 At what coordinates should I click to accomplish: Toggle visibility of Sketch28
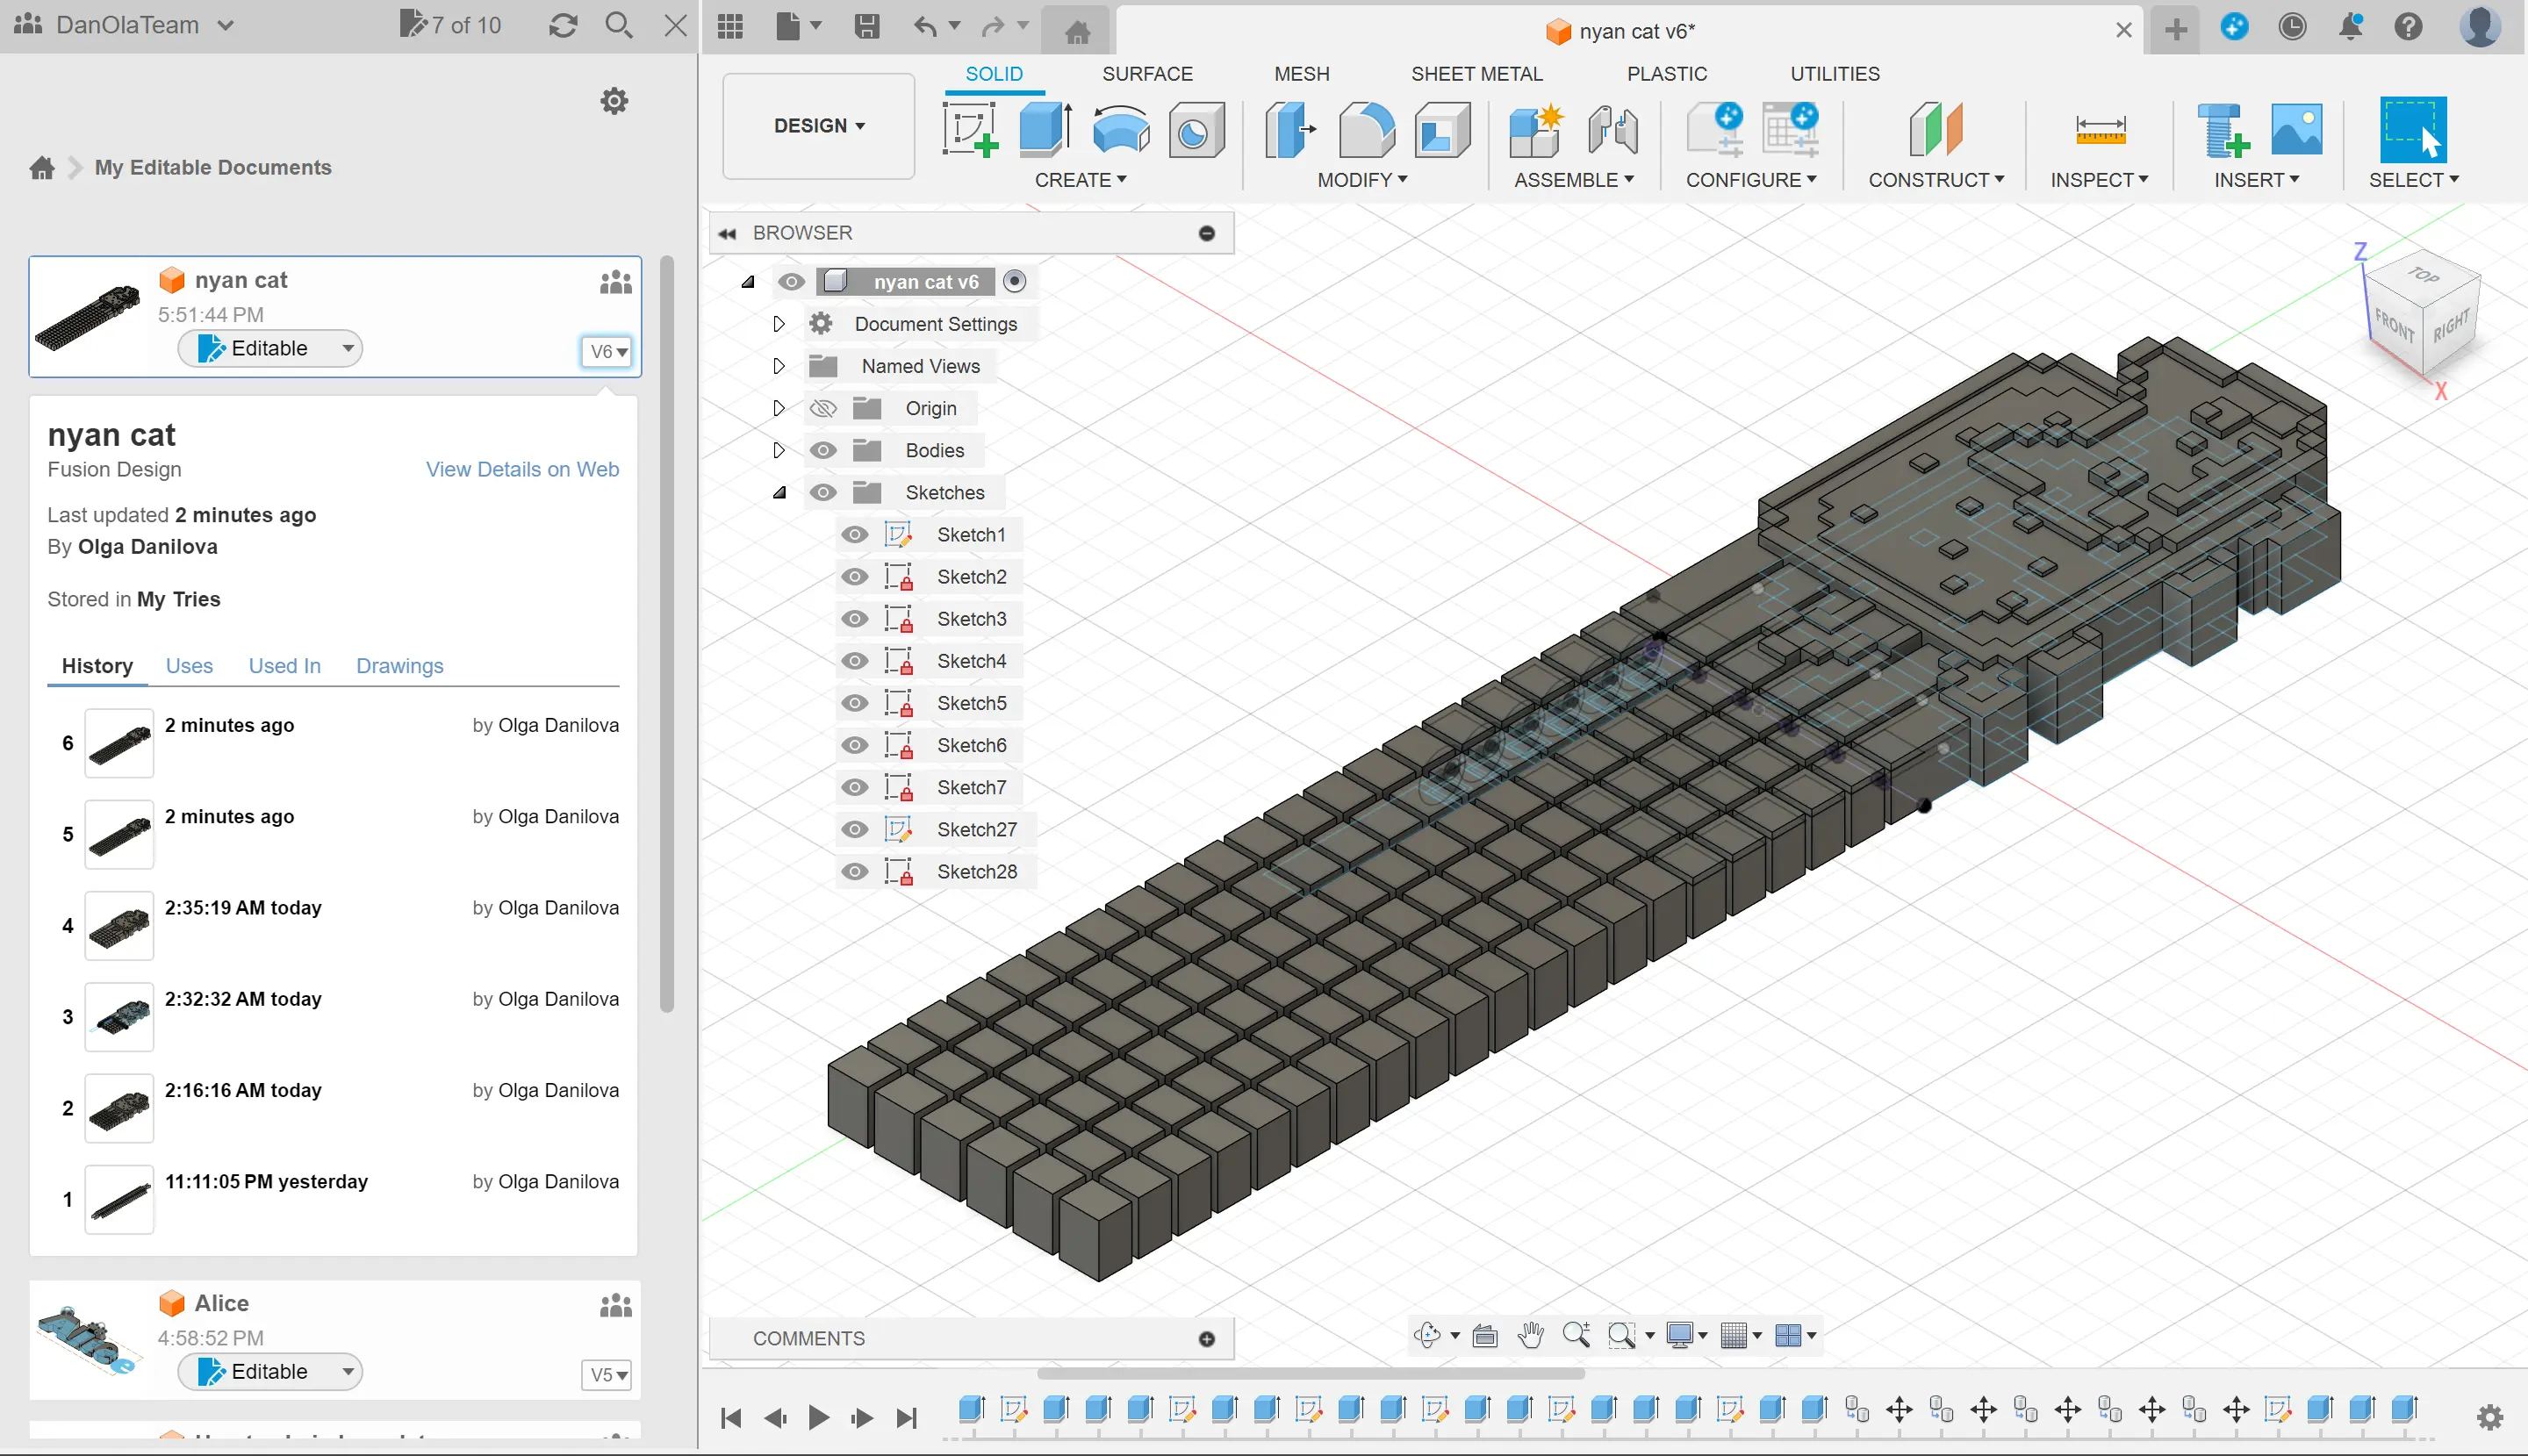[x=854, y=871]
